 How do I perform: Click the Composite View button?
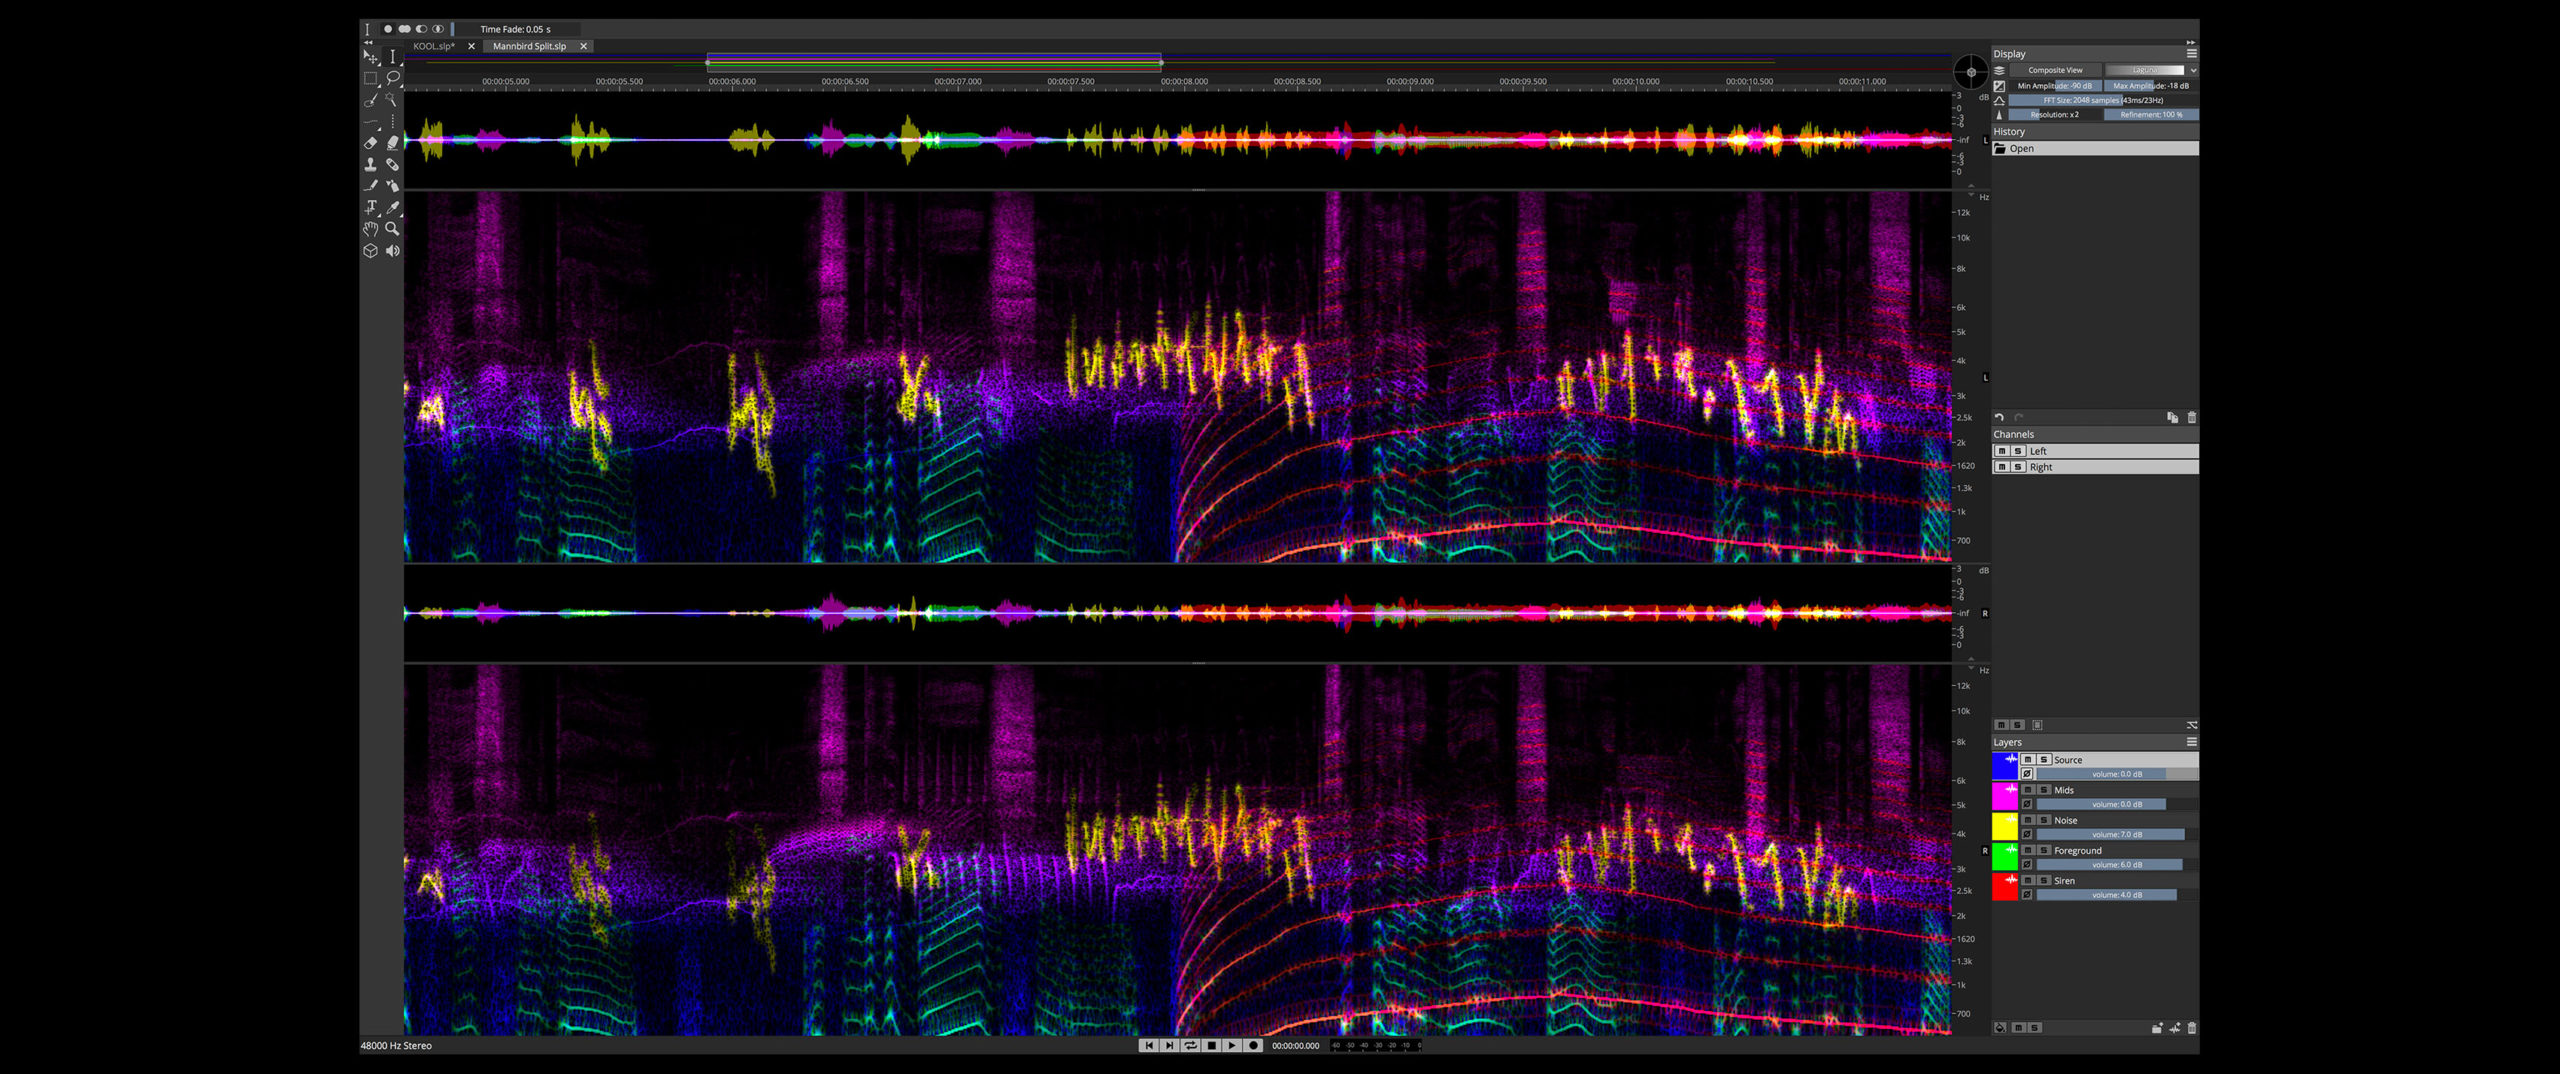tap(2054, 70)
